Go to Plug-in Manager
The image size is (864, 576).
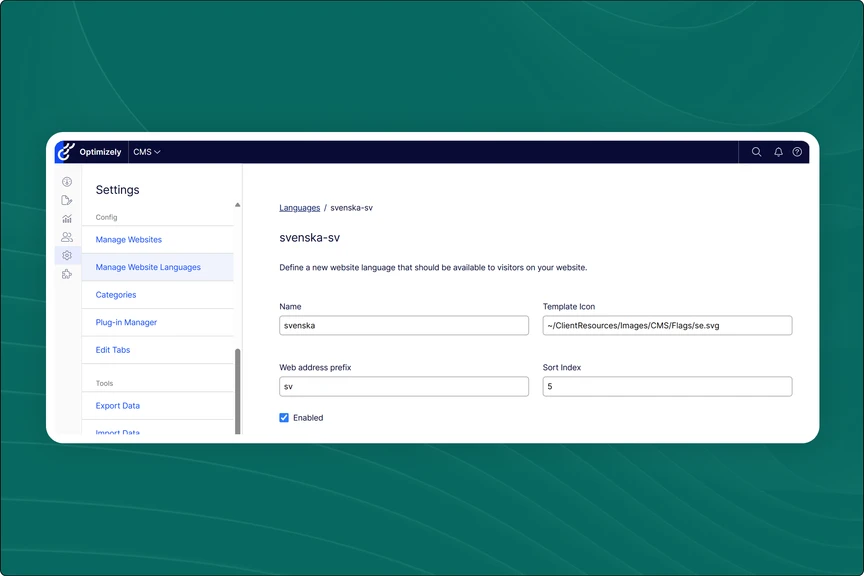126,323
